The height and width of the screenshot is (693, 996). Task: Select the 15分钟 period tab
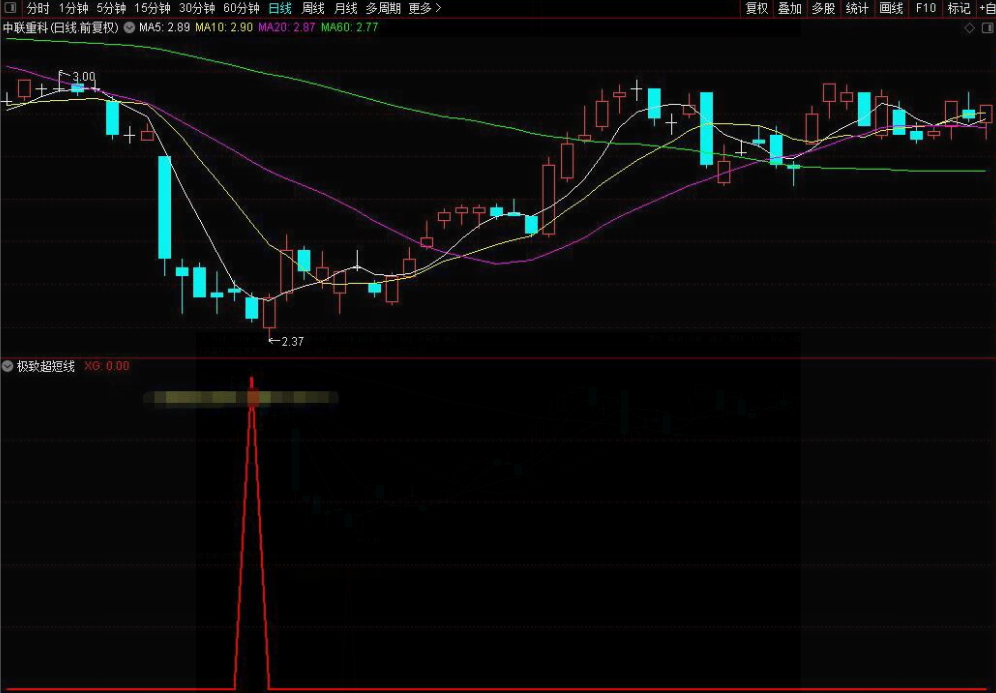(x=152, y=8)
